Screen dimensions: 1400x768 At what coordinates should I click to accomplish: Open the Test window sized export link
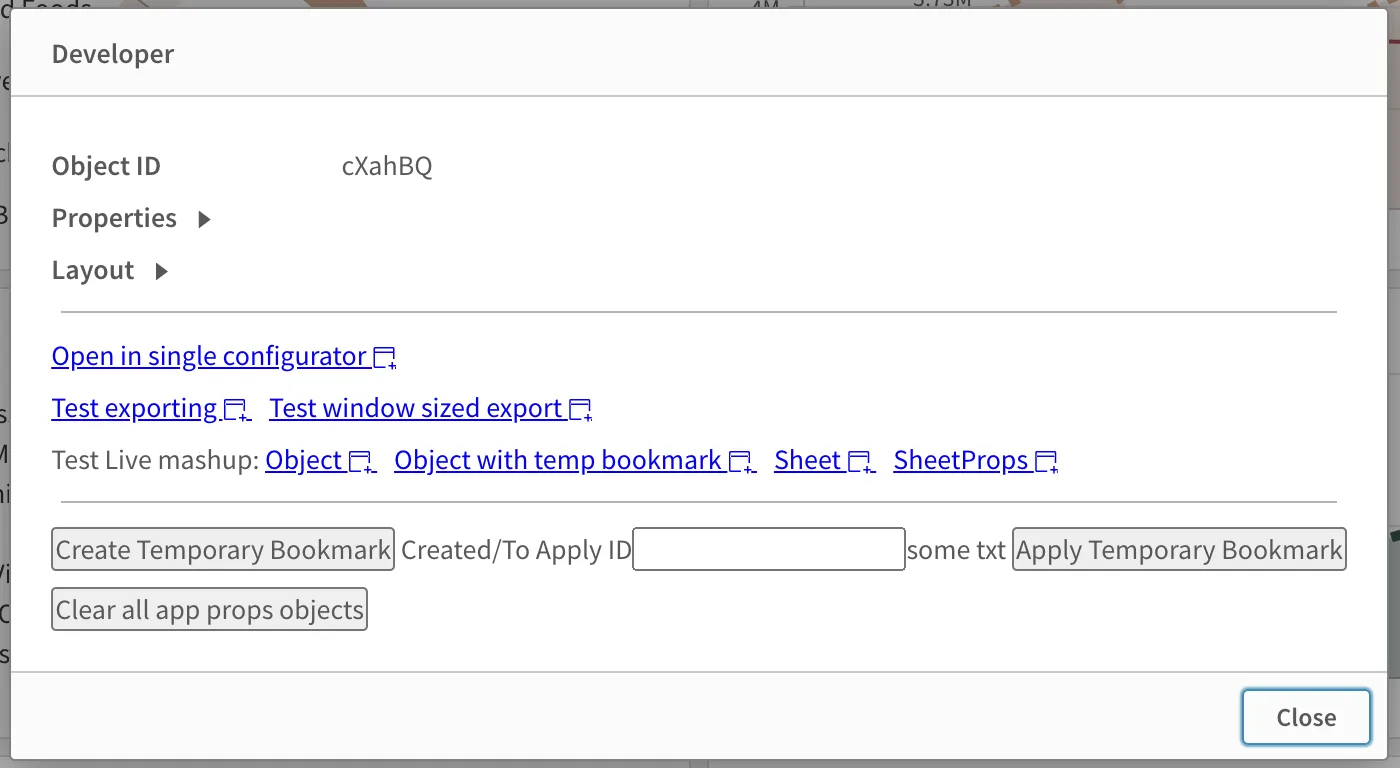click(x=415, y=409)
